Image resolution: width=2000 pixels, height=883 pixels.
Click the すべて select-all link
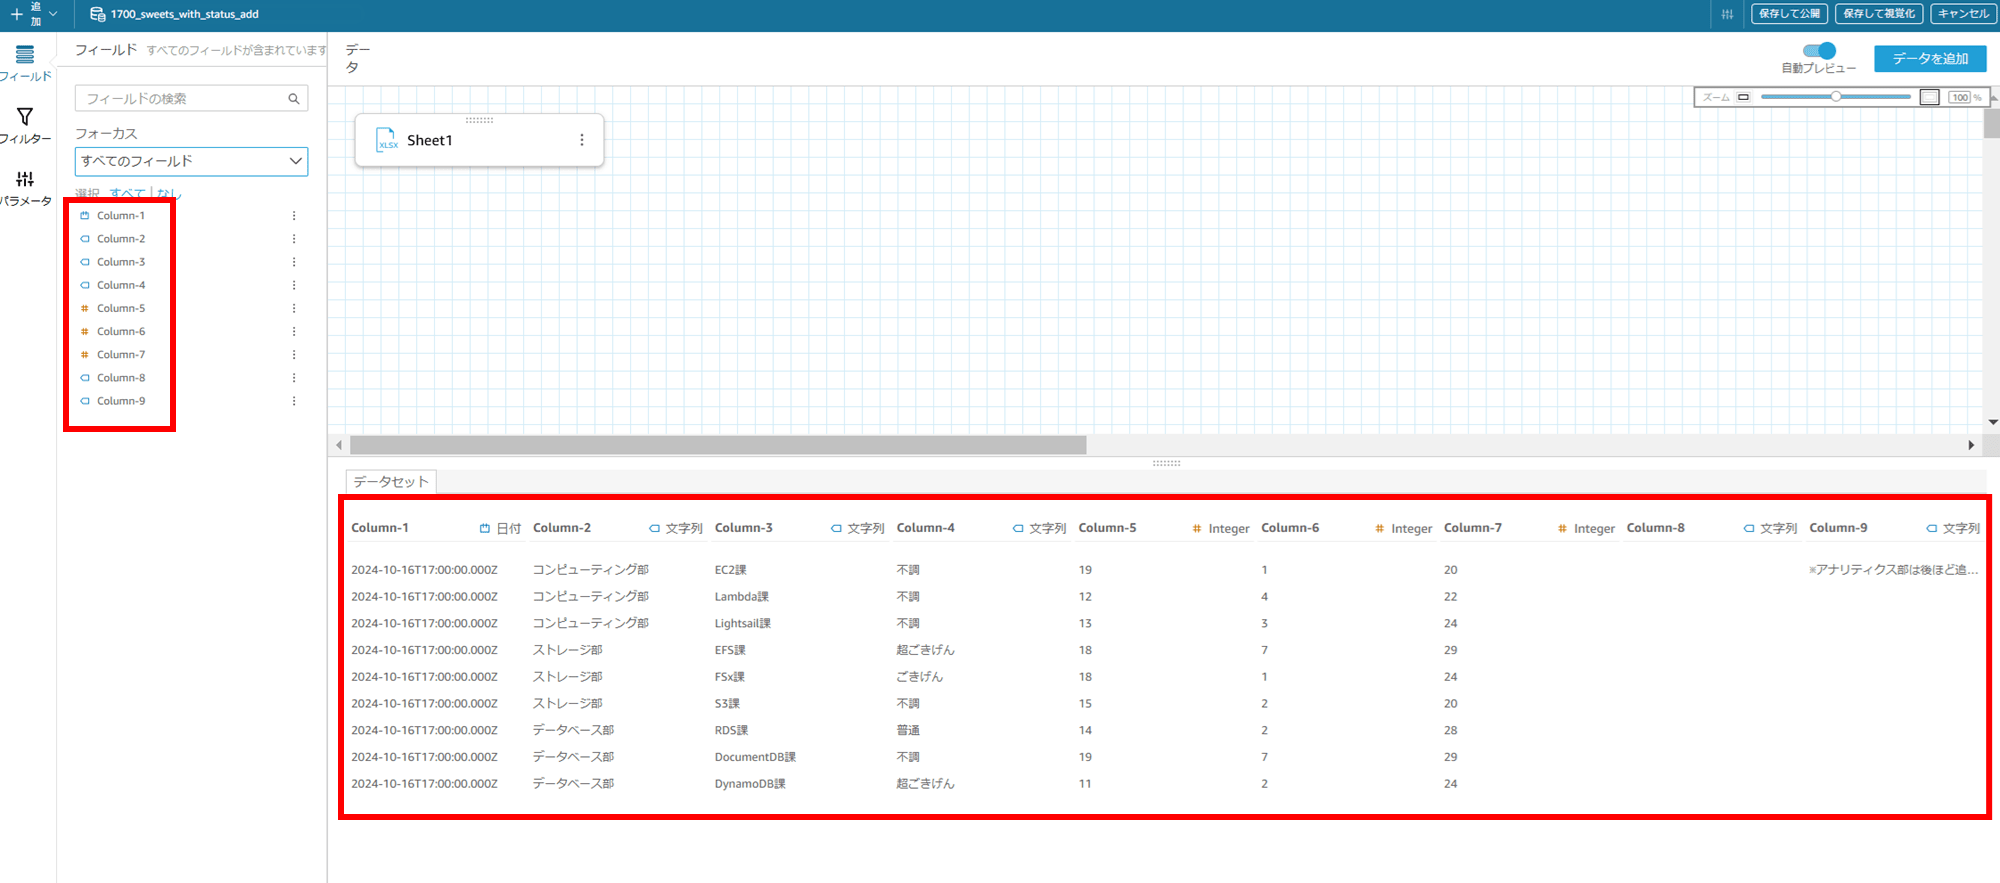127,193
